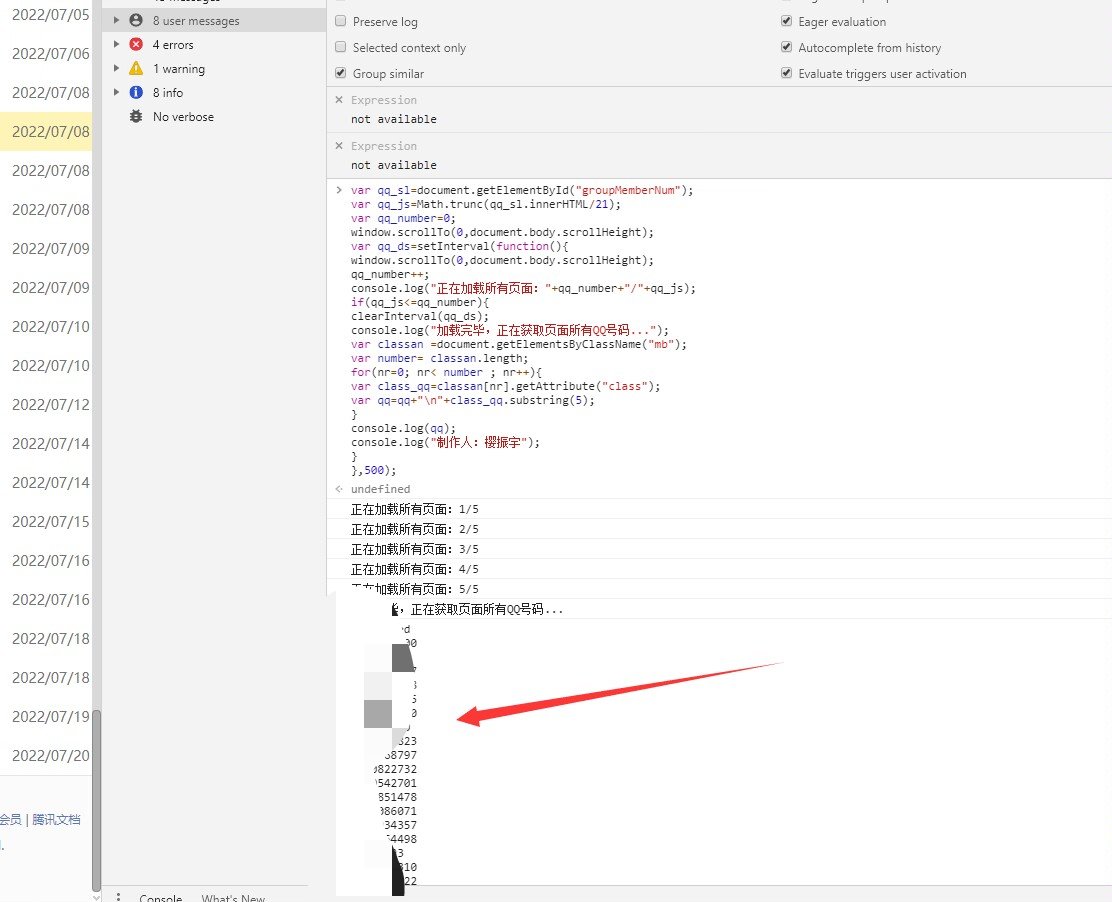Remove the first live Expression with X

click(339, 100)
